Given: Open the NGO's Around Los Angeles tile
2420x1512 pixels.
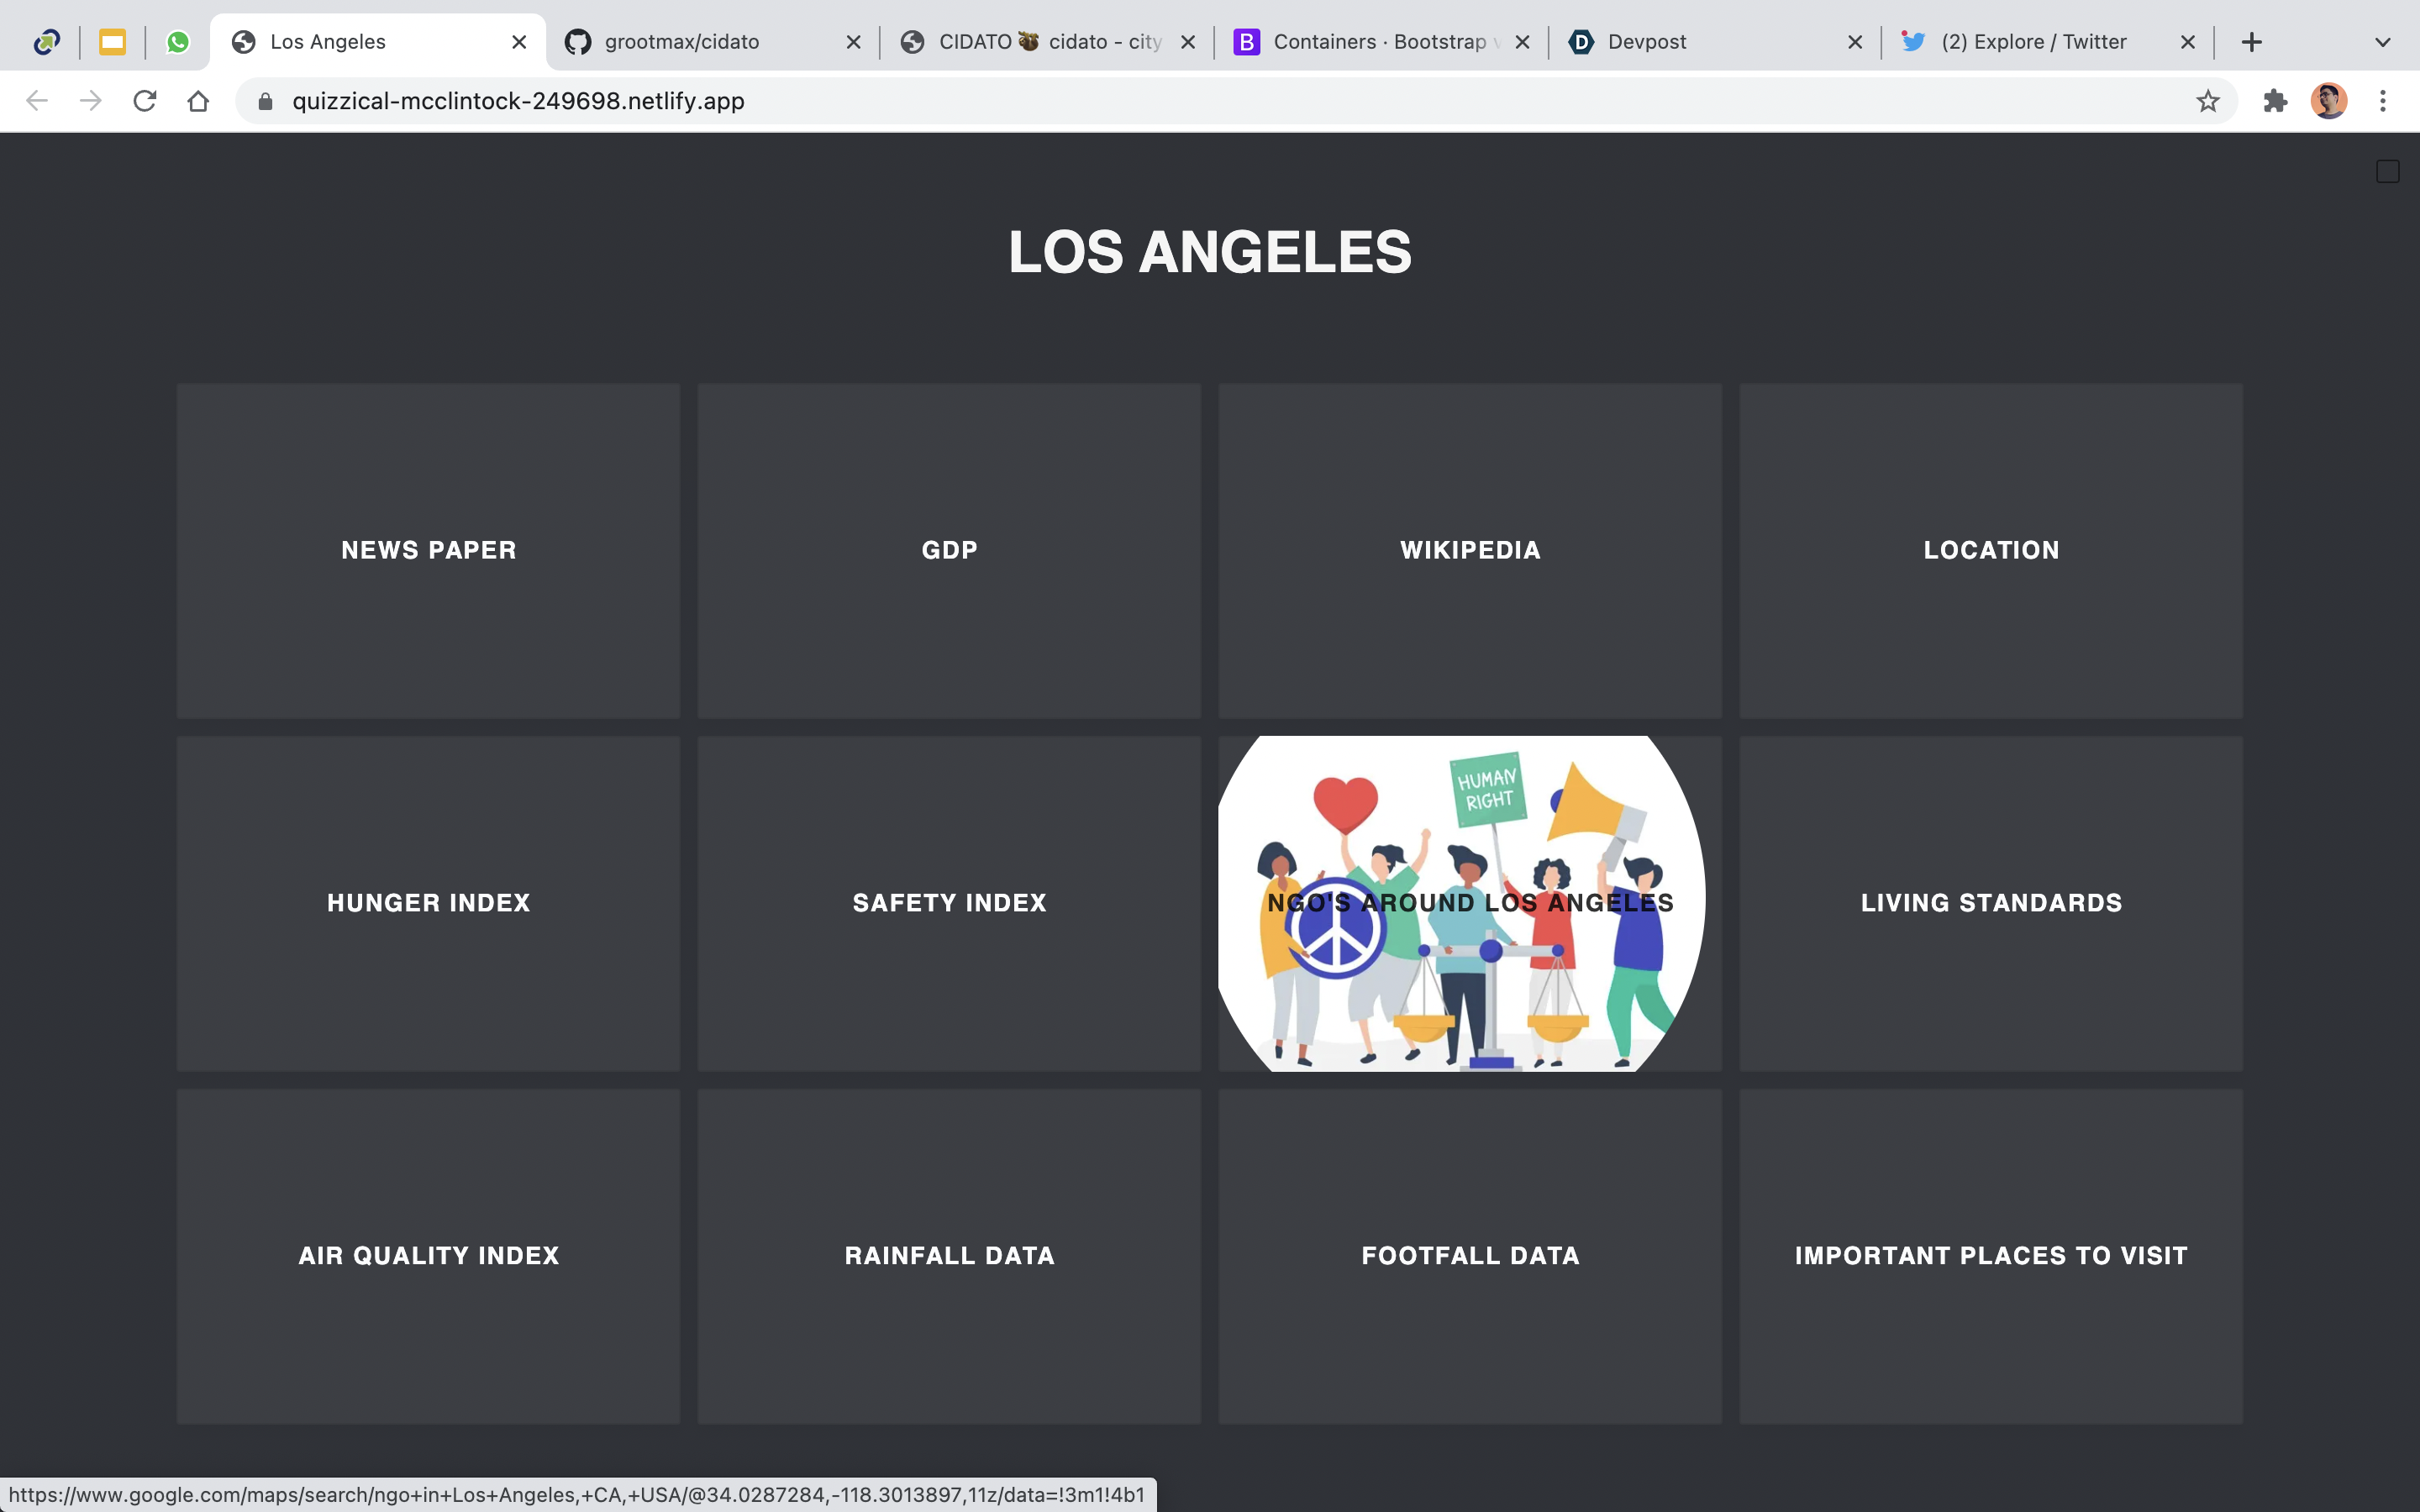Looking at the screenshot, I should coord(1470,903).
